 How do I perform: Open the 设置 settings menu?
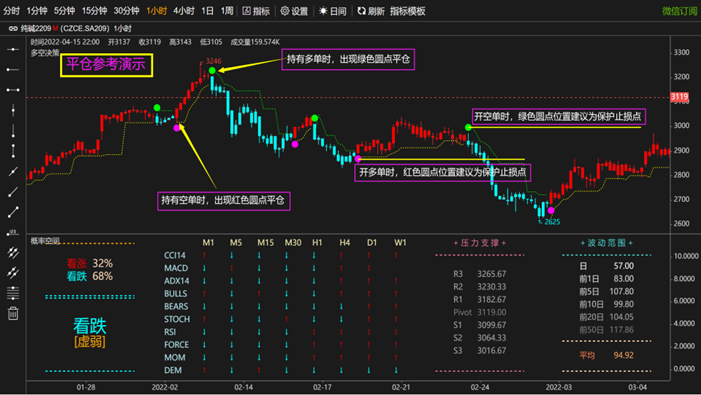point(294,11)
